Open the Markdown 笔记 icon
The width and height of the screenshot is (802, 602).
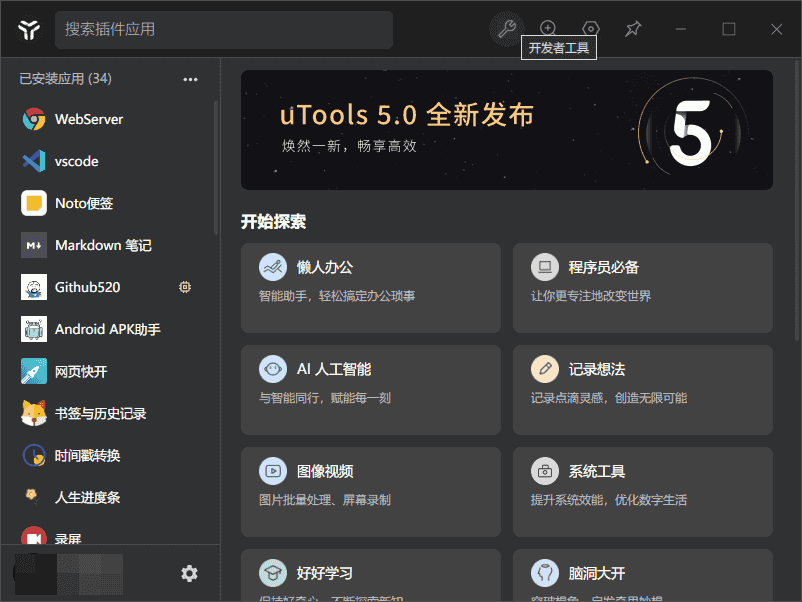pos(34,245)
